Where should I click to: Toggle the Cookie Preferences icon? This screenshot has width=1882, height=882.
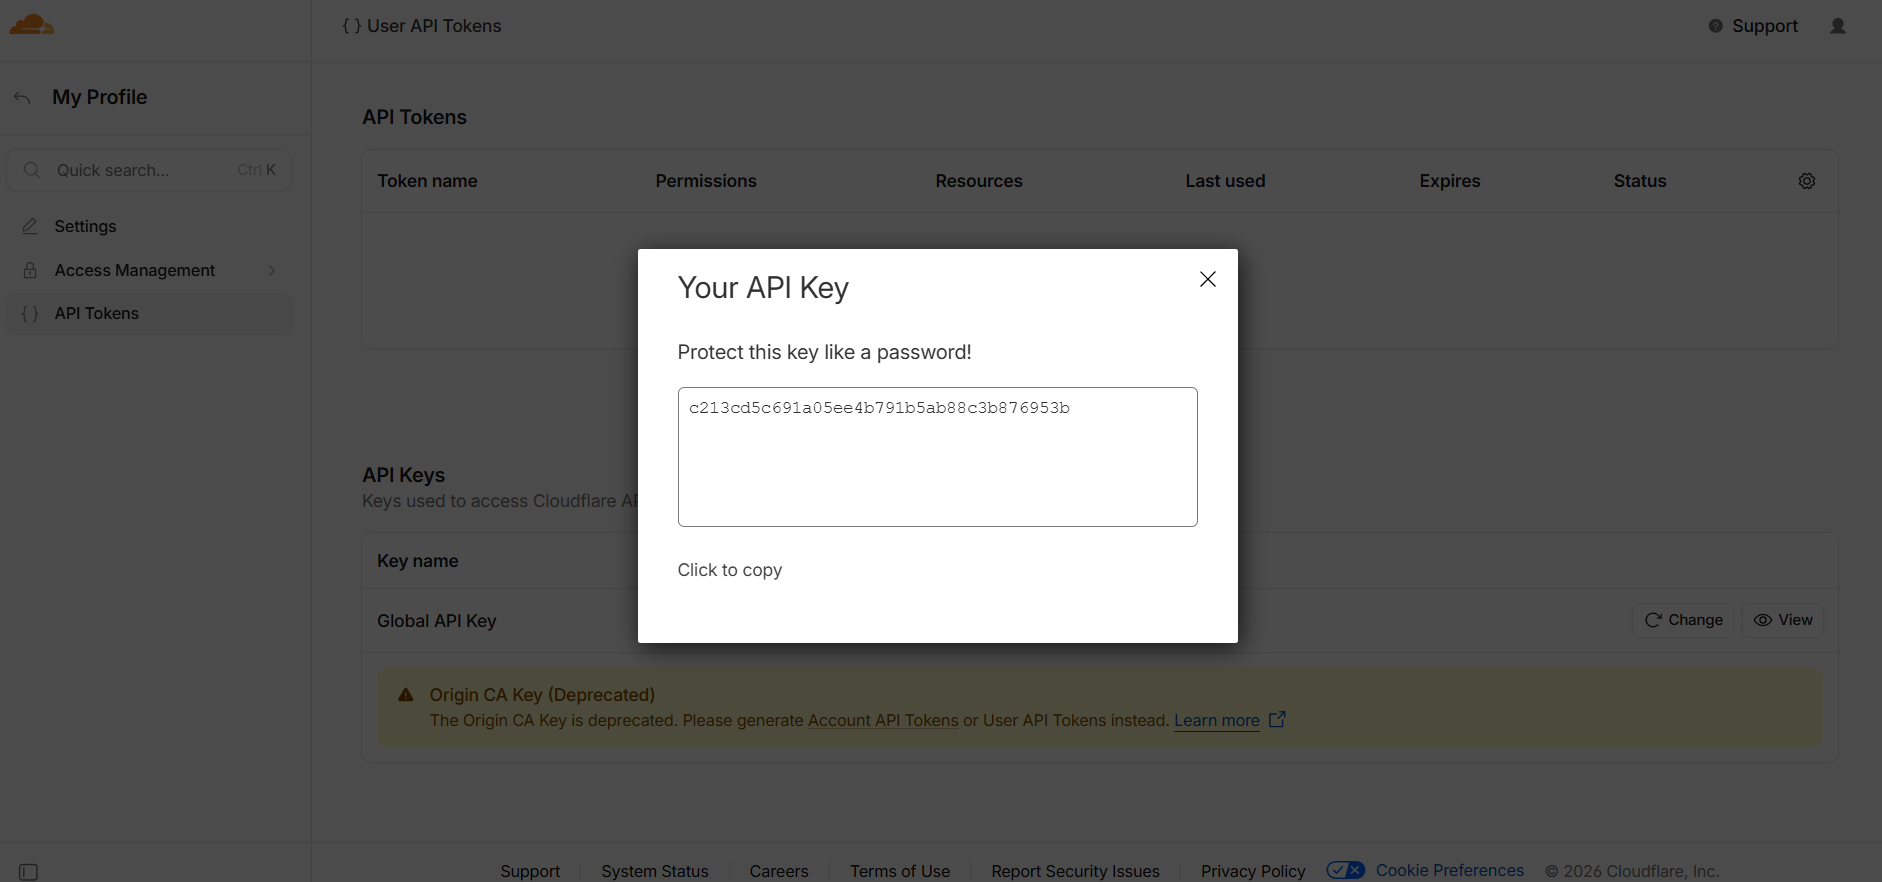[1345, 870]
